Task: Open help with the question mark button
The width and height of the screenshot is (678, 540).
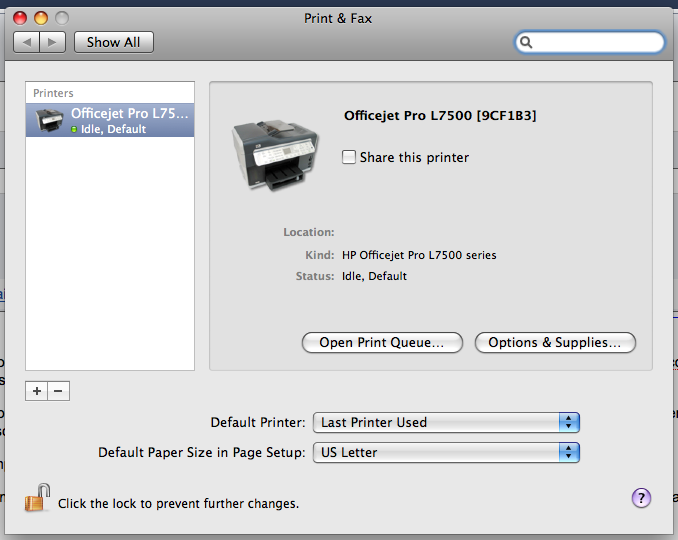Action: (642, 498)
